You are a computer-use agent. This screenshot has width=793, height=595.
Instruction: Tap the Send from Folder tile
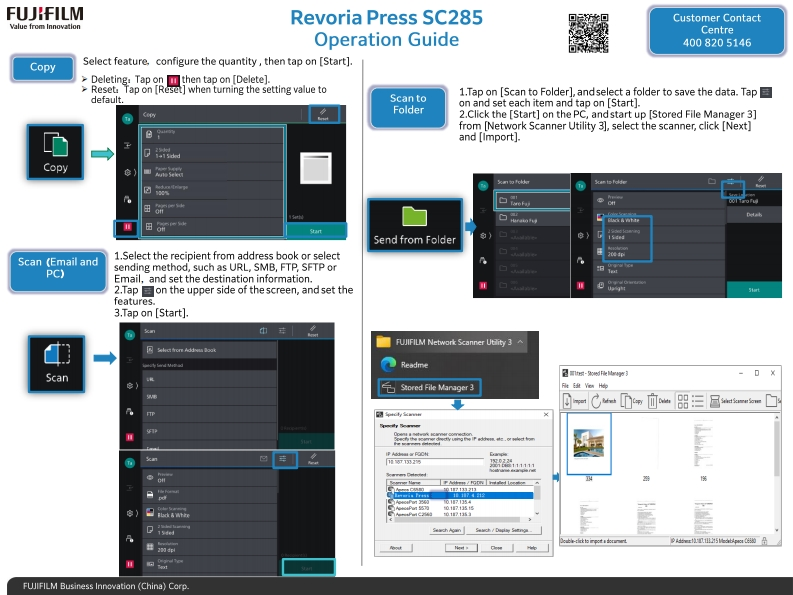point(415,225)
